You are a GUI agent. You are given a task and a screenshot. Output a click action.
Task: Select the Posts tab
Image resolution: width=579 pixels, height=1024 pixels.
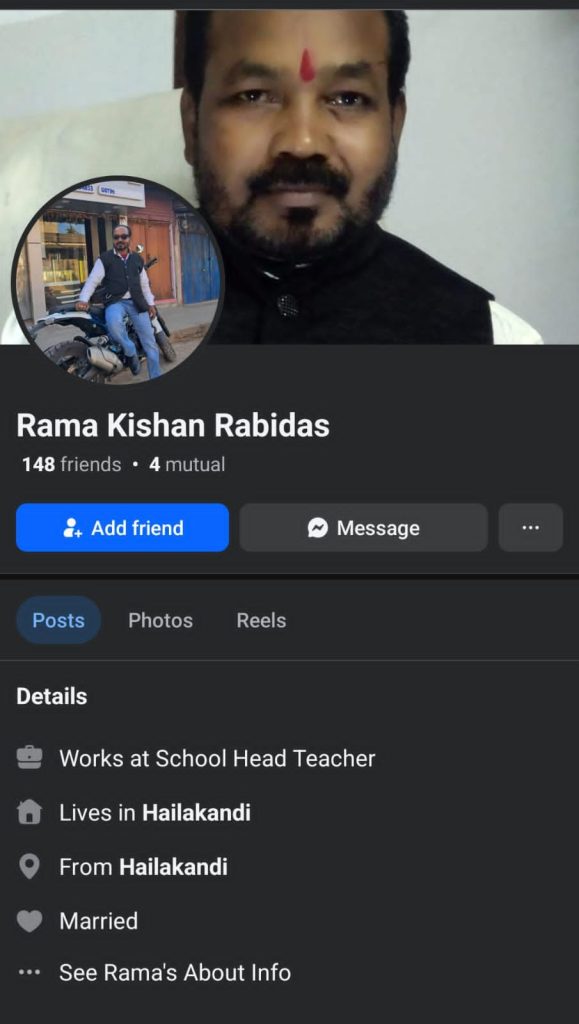(x=59, y=620)
